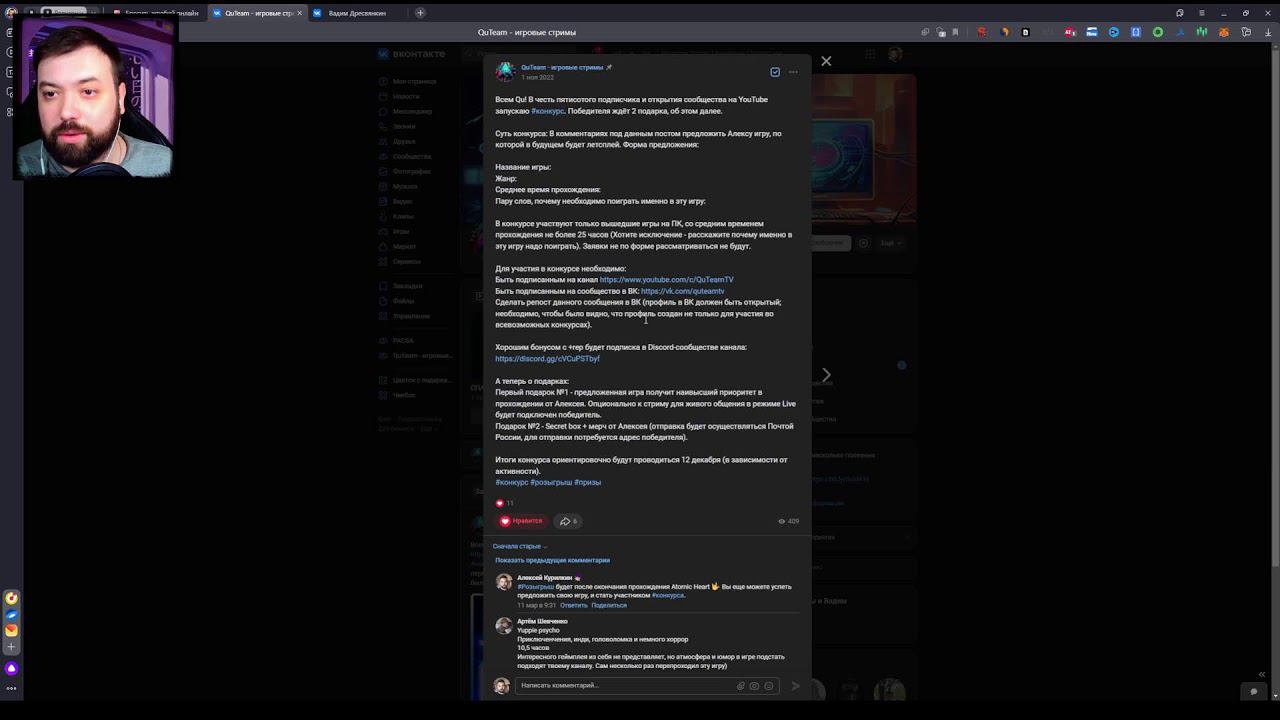Open the blue Now card extension icon

point(1092,32)
